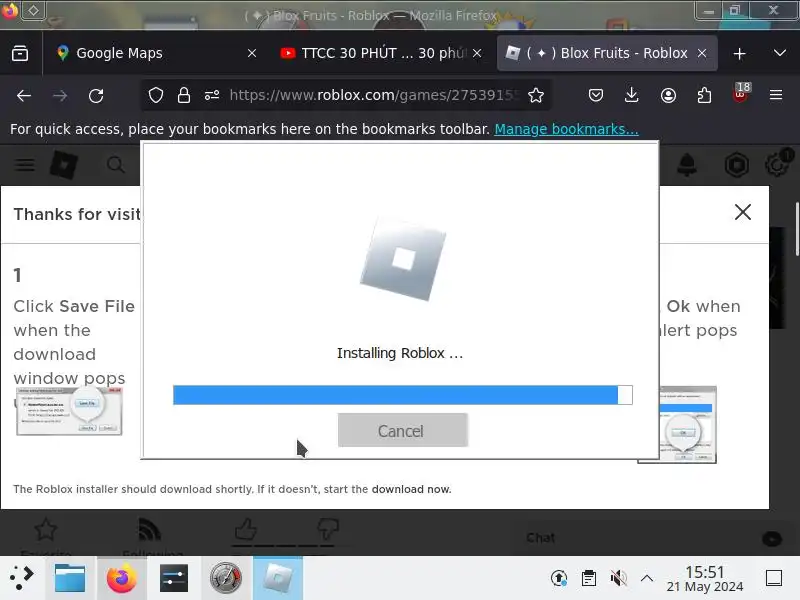Select the Blox Fruits - Roblox tab
Image resolution: width=800 pixels, height=600 pixels.
607,53
